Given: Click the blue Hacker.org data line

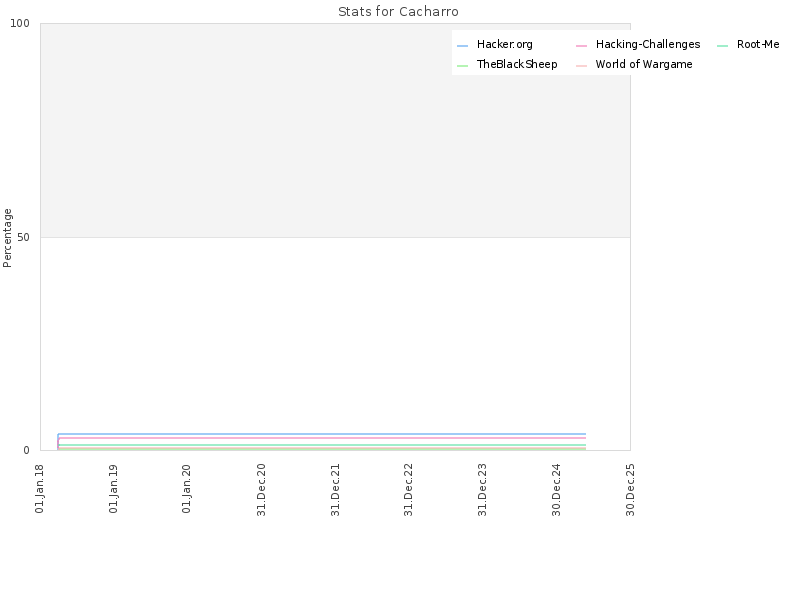Looking at the screenshot, I should (321, 434).
